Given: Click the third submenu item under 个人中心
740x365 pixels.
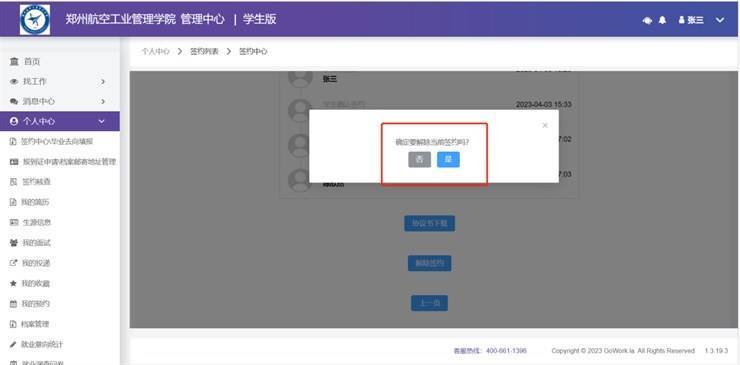Looking at the screenshot, I should (x=36, y=182).
